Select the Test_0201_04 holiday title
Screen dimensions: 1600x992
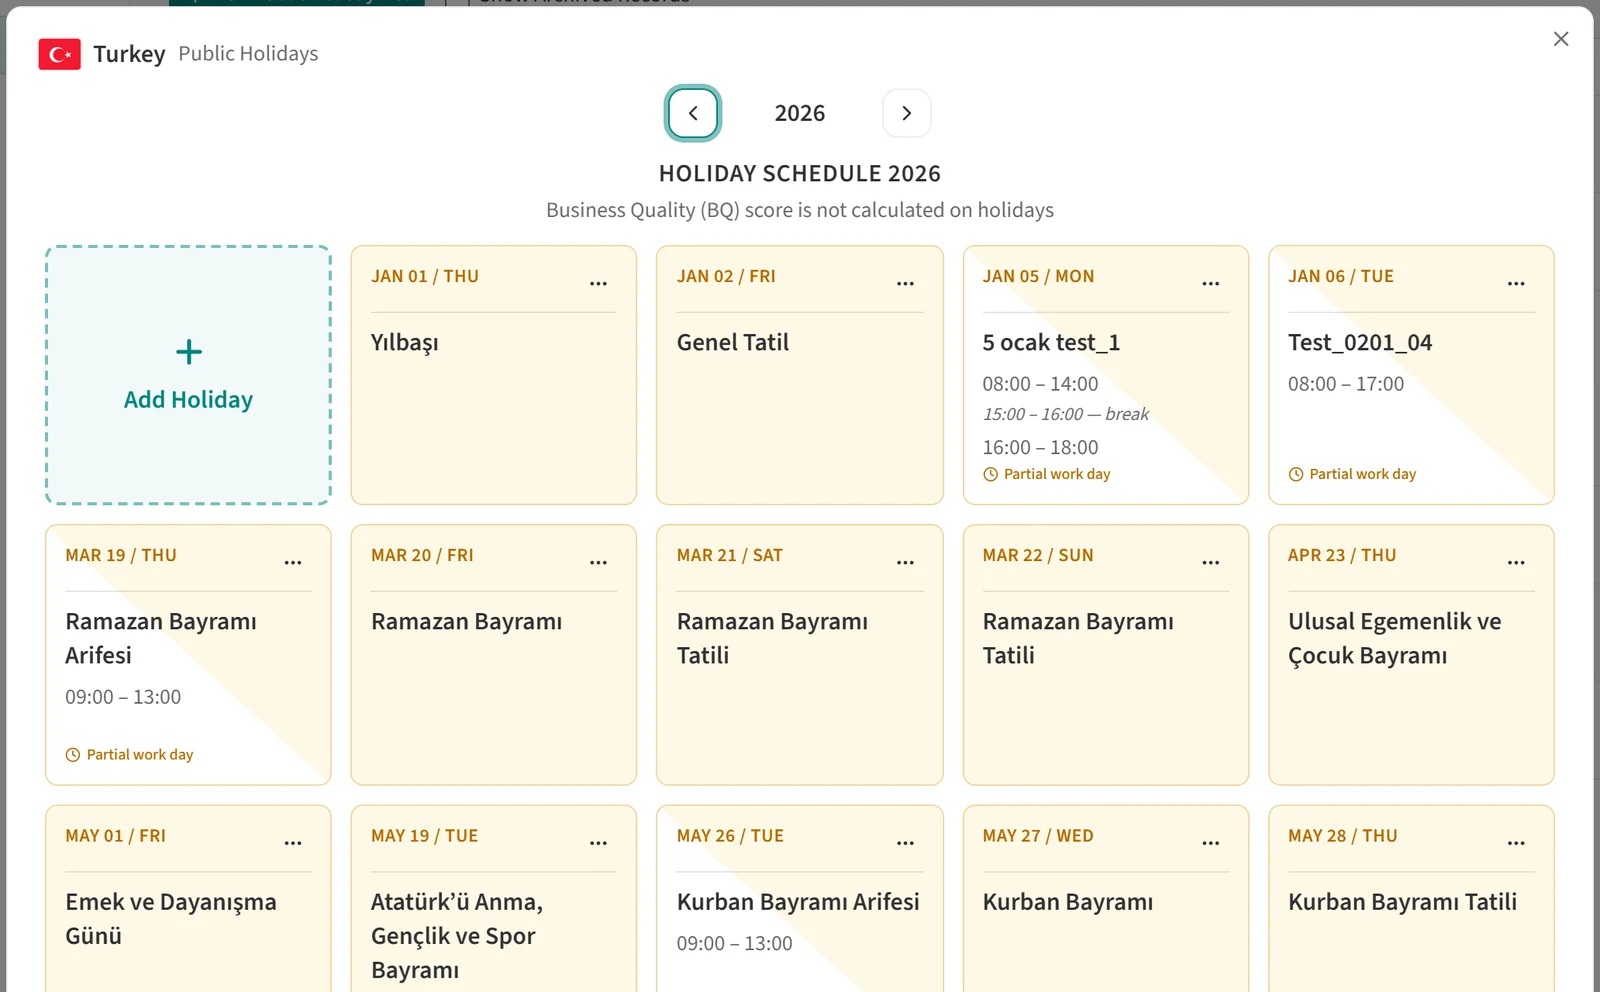pyautogui.click(x=1360, y=343)
